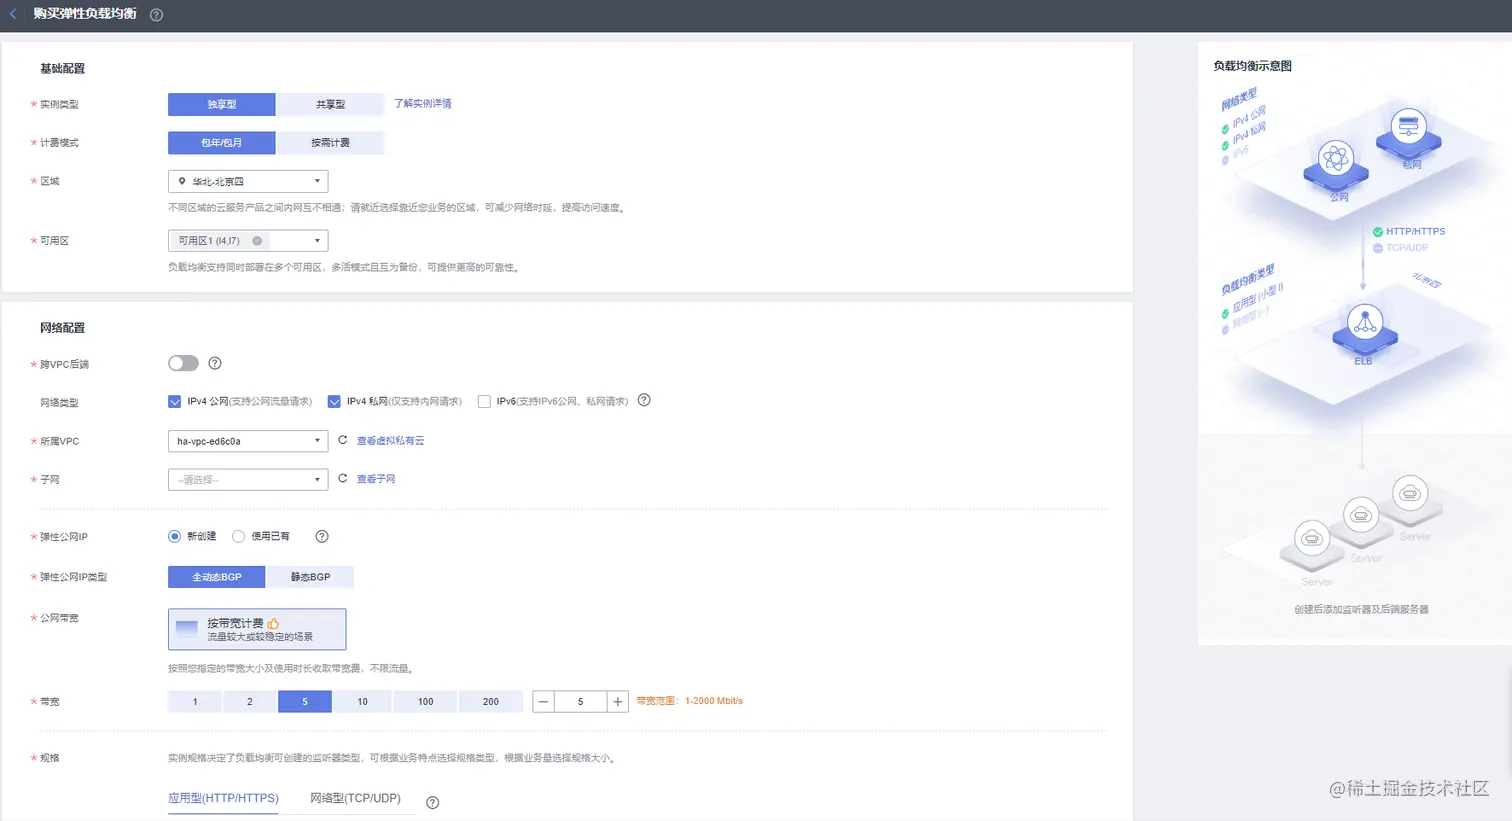Set bandwidth preset to 2

click(x=250, y=702)
